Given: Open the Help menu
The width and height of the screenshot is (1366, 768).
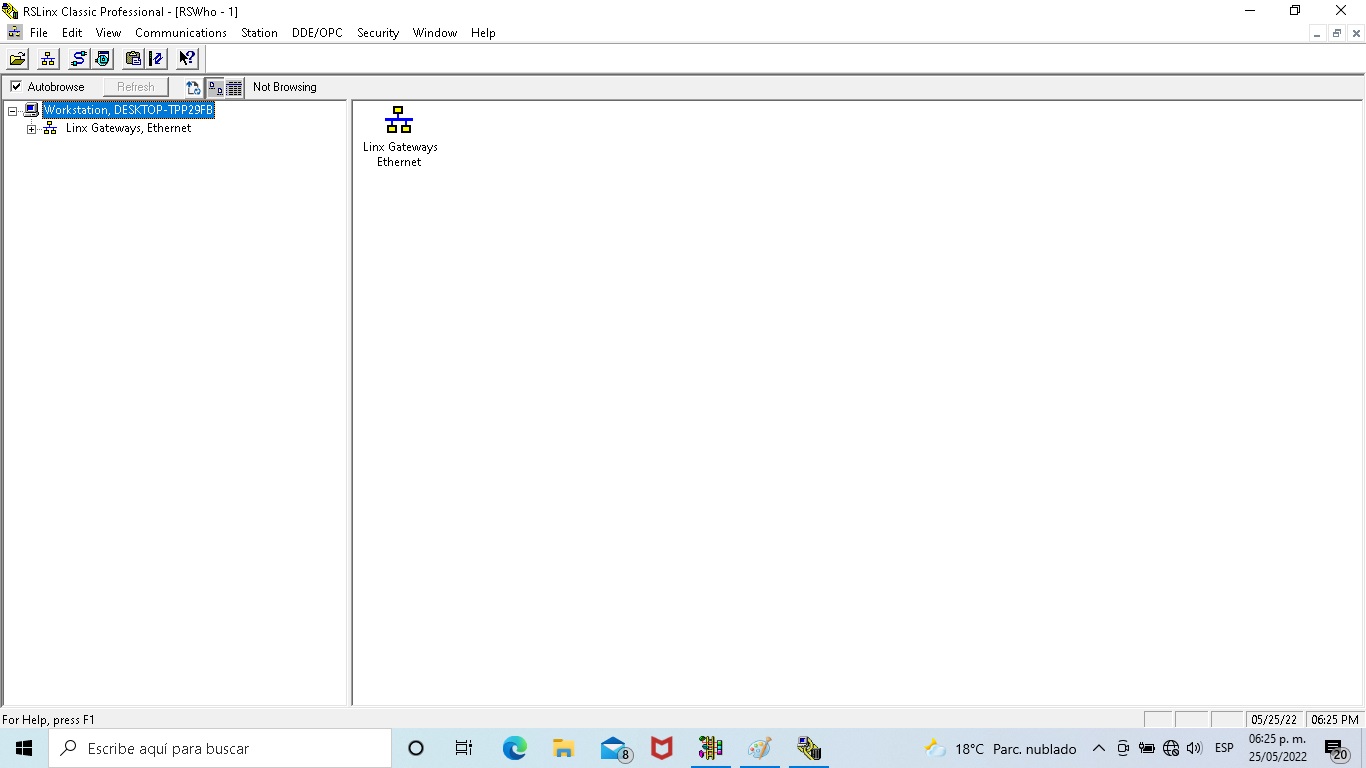Looking at the screenshot, I should (x=483, y=33).
